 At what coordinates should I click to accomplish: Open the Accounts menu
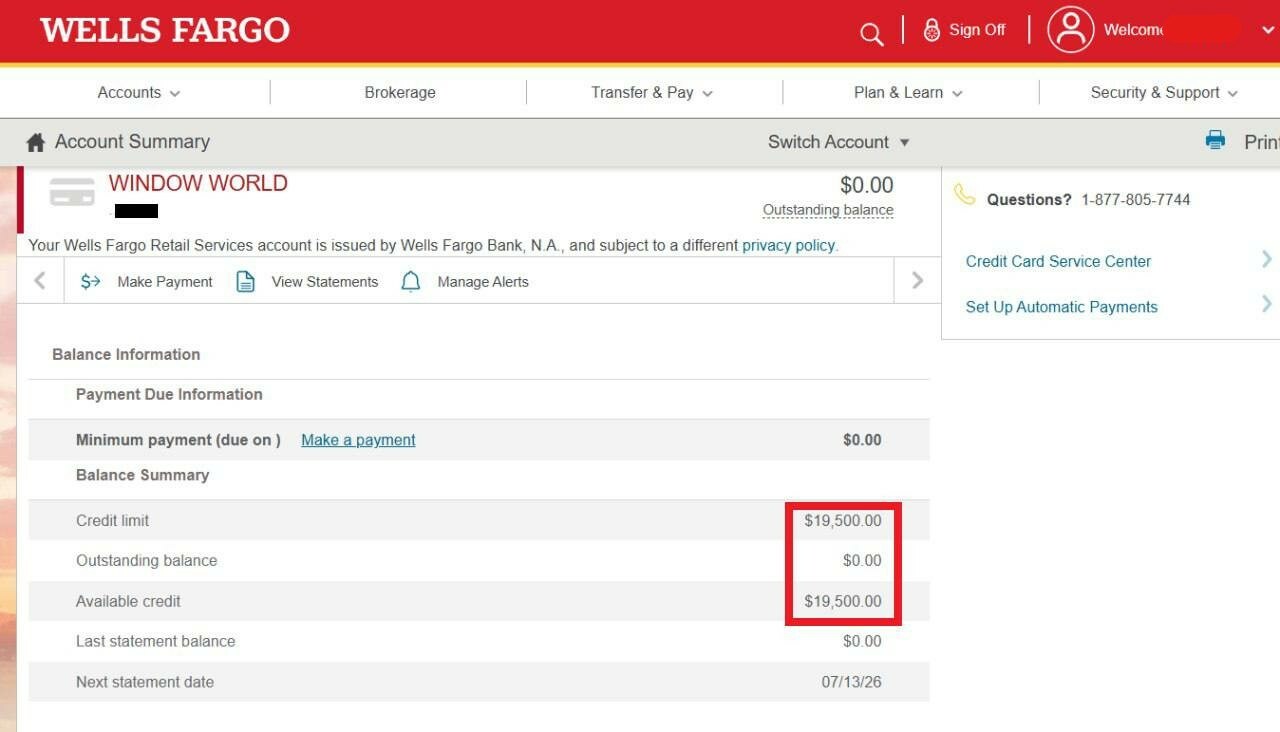coord(139,92)
